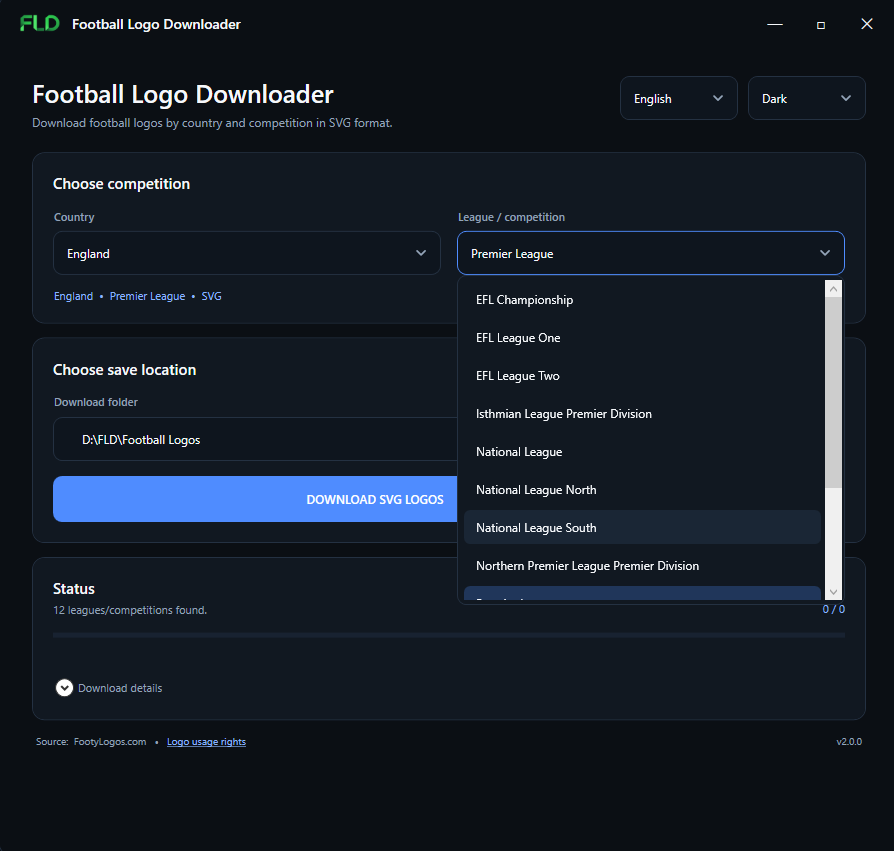Viewport: 894px width, 851px height.
Task: Click the 0 / 0 progress counter
Action: [x=834, y=609]
